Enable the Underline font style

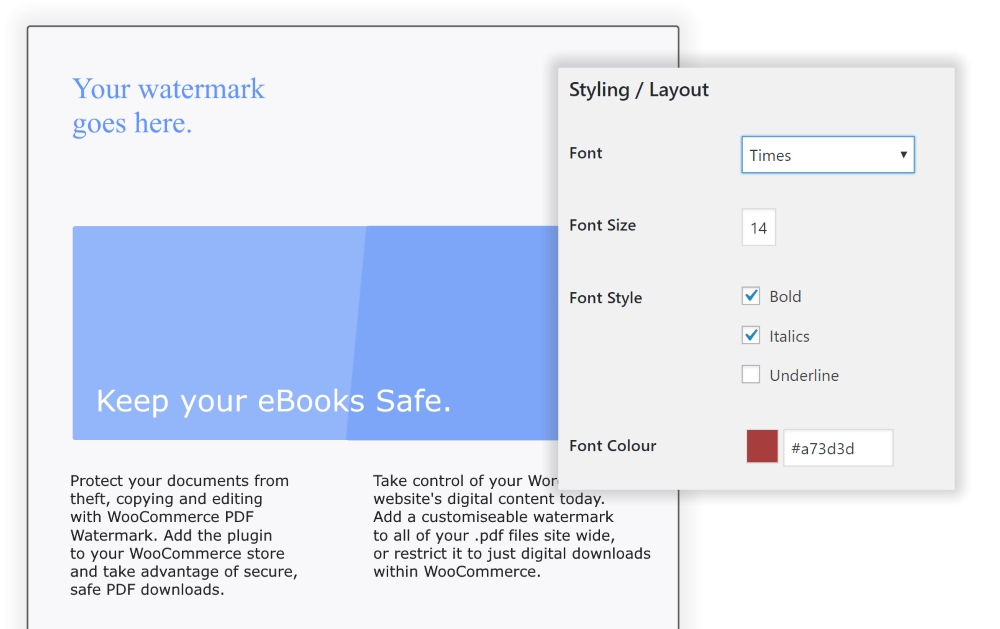click(751, 374)
